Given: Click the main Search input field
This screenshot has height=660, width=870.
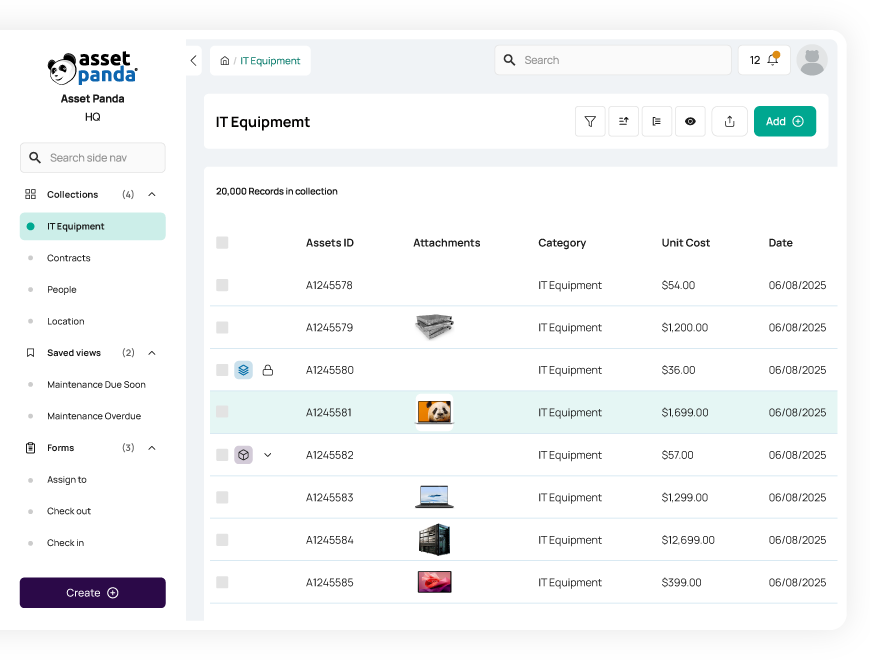Looking at the screenshot, I should (612, 60).
